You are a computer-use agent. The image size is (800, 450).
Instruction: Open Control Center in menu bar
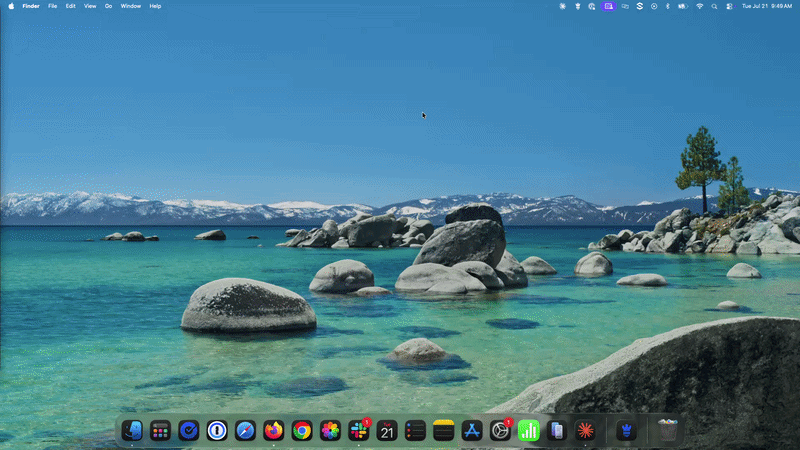click(x=730, y=6)
